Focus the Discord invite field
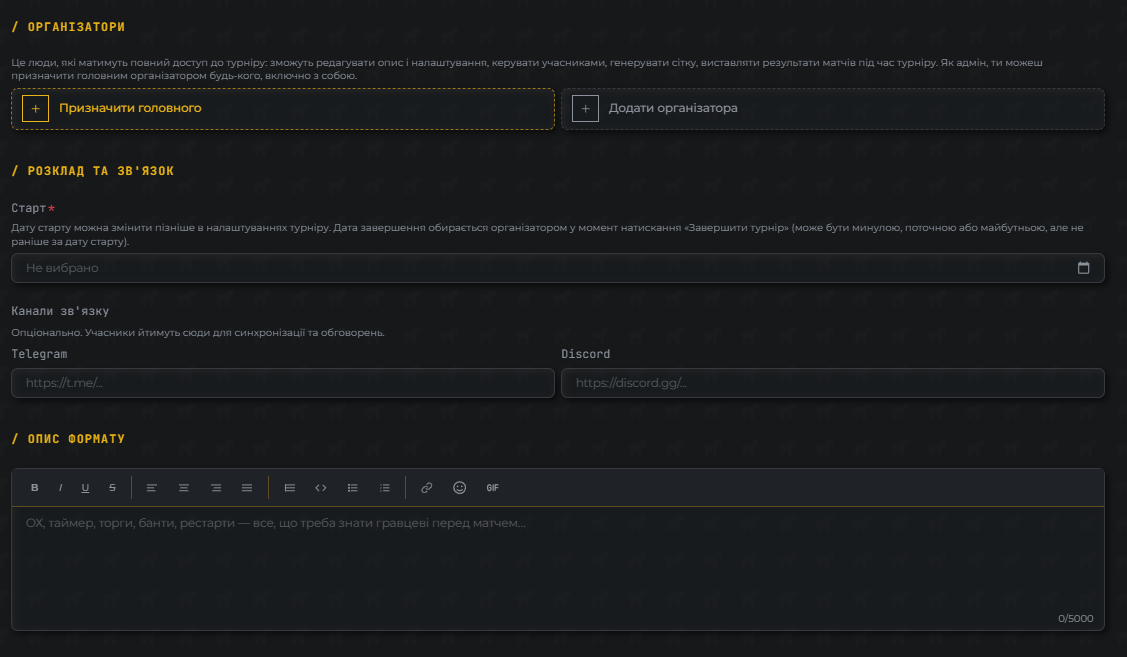 pyautogui.click(x=832, y=382)
